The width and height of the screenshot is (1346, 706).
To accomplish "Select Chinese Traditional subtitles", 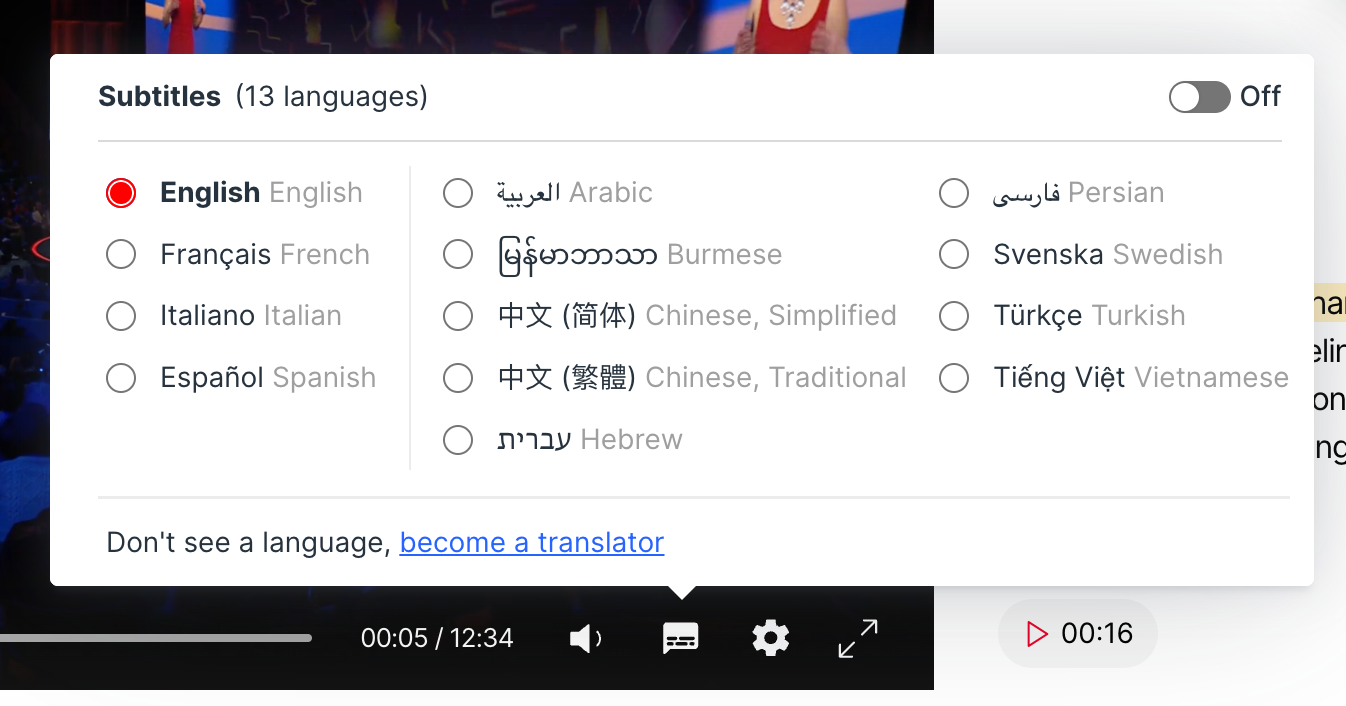I will coord(458,378).
